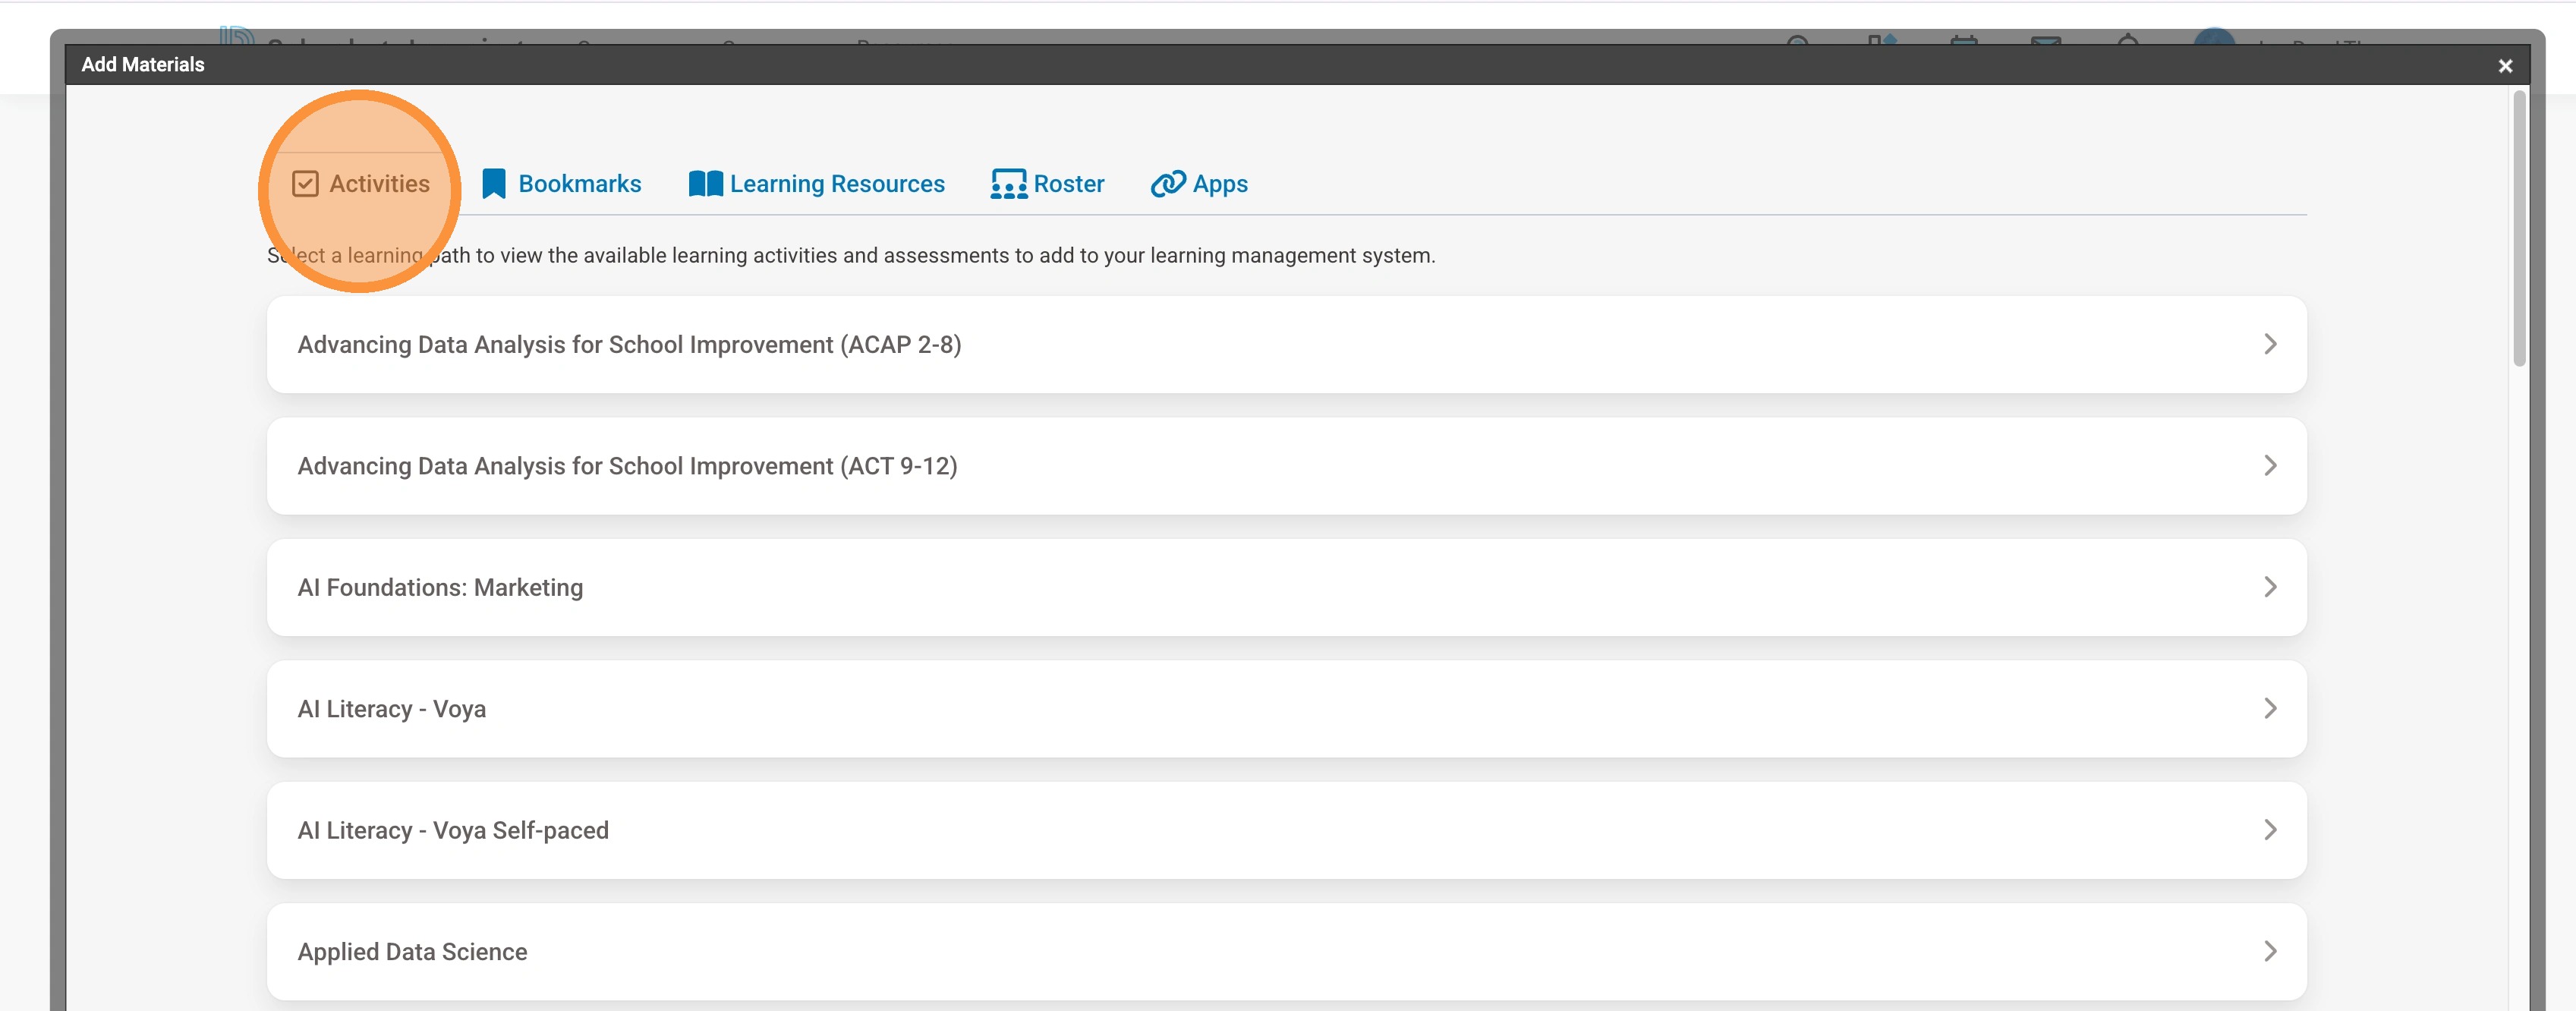Viewport: 2576px width, 1011px height.
Task: Click the Activities checkmark icon
Action: pyautogui.click(x=305, y=184)
